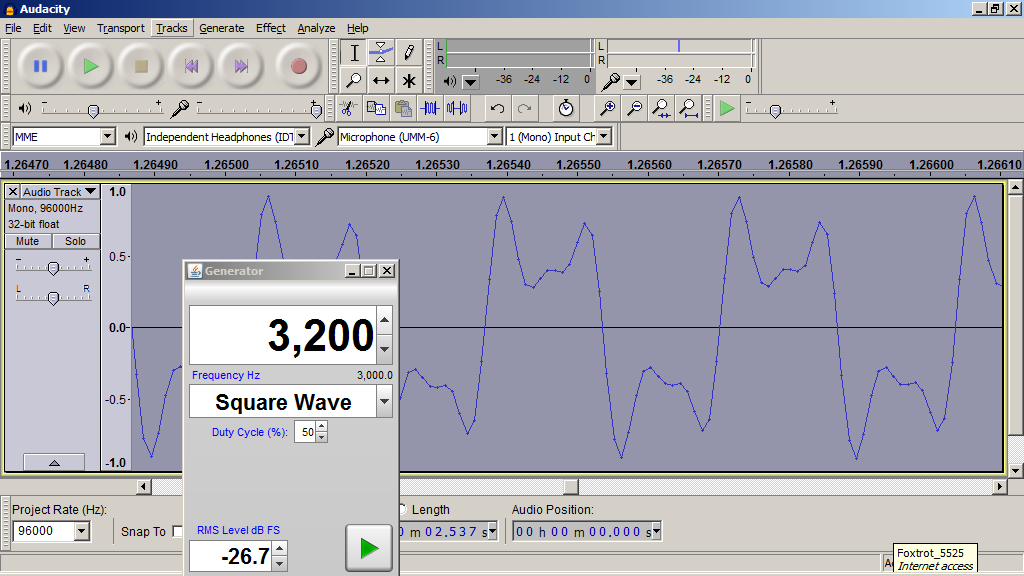Open Project Rate 96000 dropdown
Image resolution: width=1024 pixels, height=576 pixels.
82,531
